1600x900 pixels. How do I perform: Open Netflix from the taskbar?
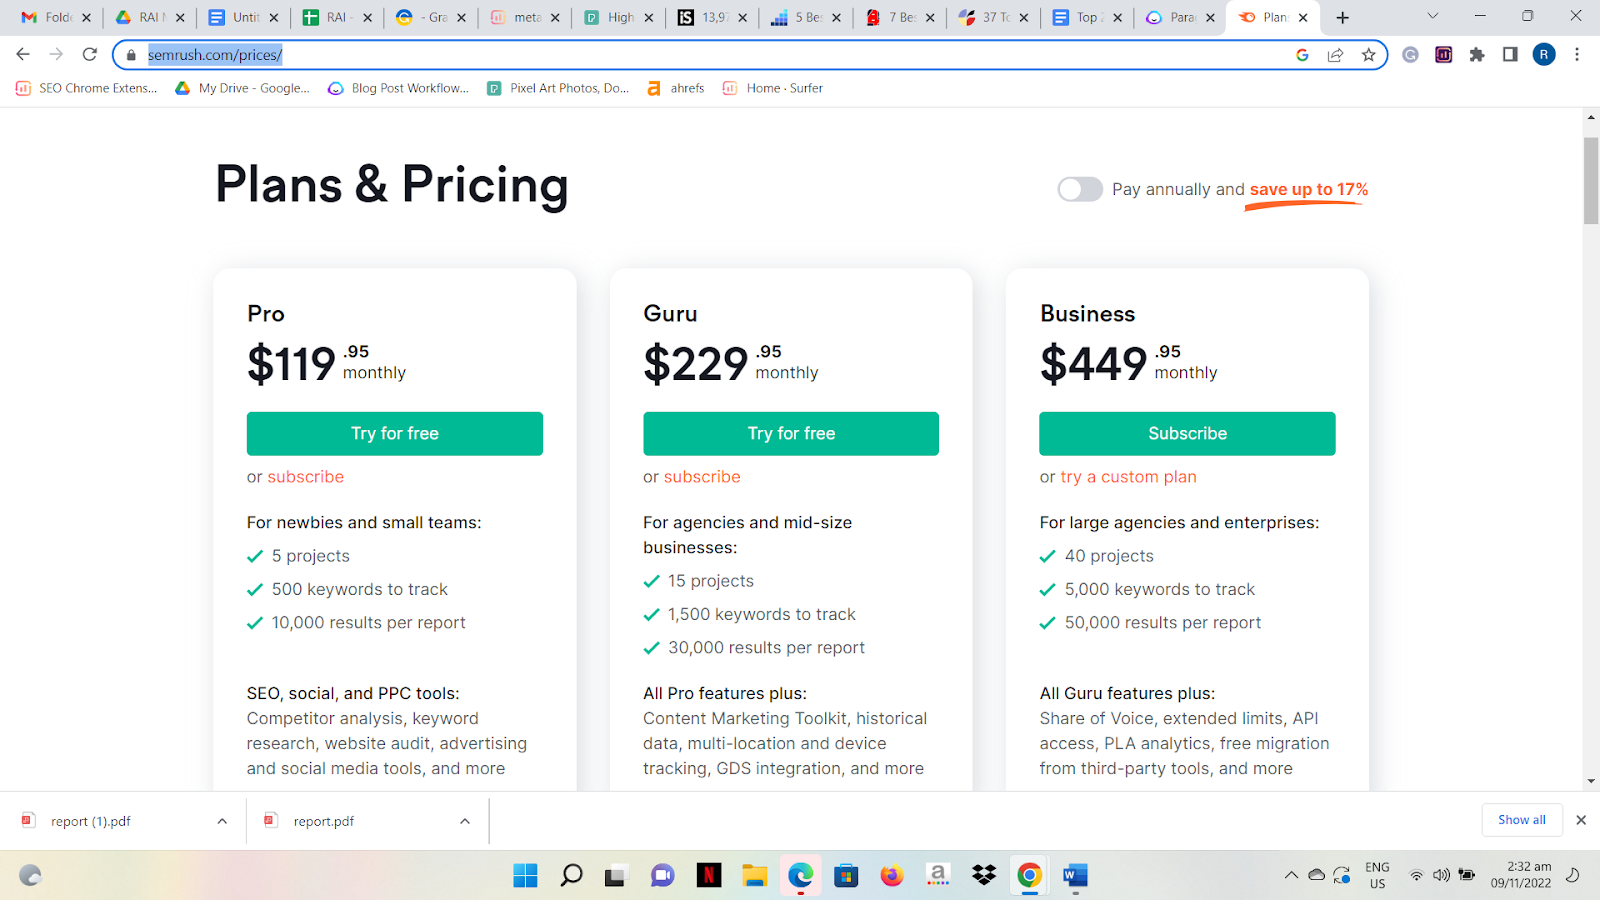tap(709, 876)
